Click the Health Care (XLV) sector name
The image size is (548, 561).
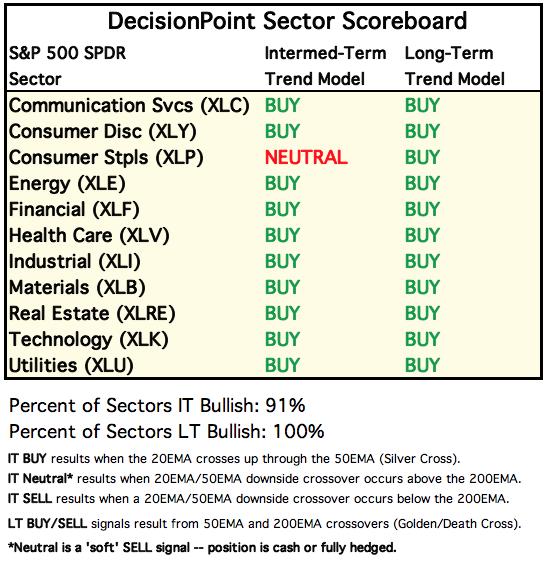[89, 236]
